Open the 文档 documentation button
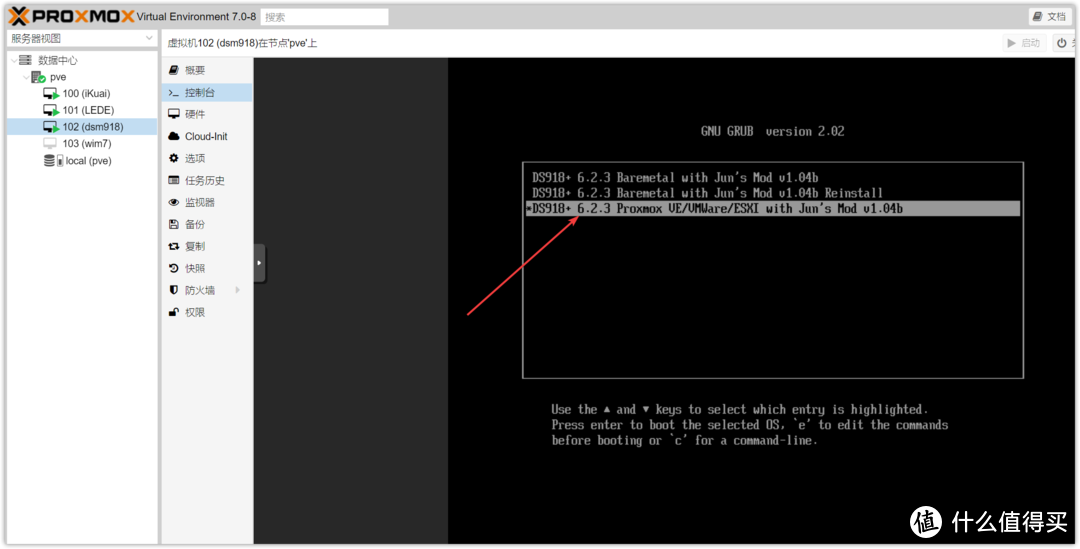This screenshot has width=1080, height=549. (x=1050, y=17)
